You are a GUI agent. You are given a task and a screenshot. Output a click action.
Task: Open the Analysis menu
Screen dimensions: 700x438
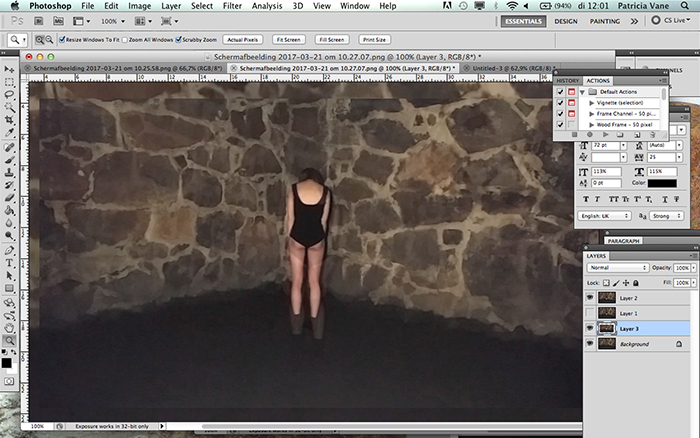267,6
